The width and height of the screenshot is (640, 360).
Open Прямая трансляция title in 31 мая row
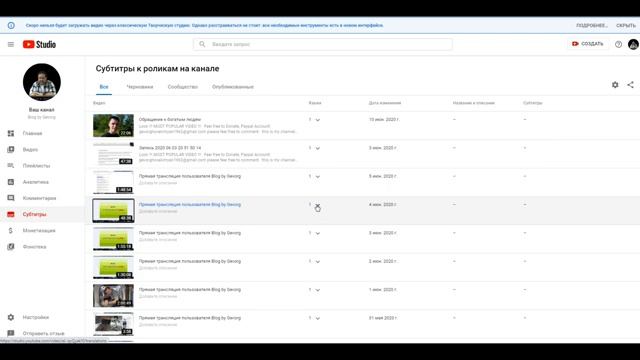click(190, 318)
